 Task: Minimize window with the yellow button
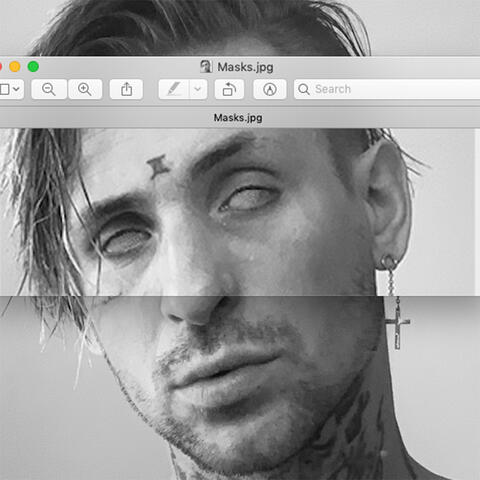(x=15, y=67)
